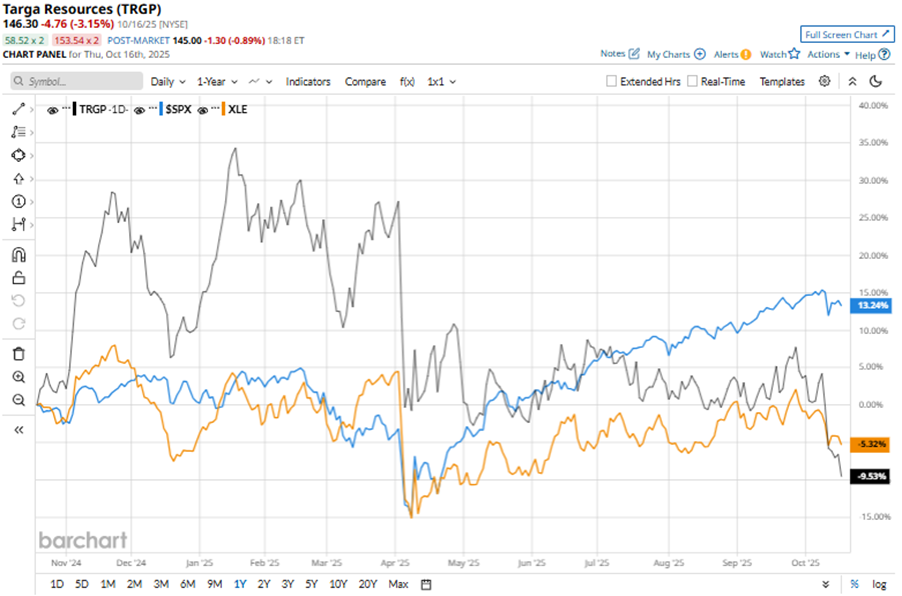Click the Watch star icon

pos(794,54)
